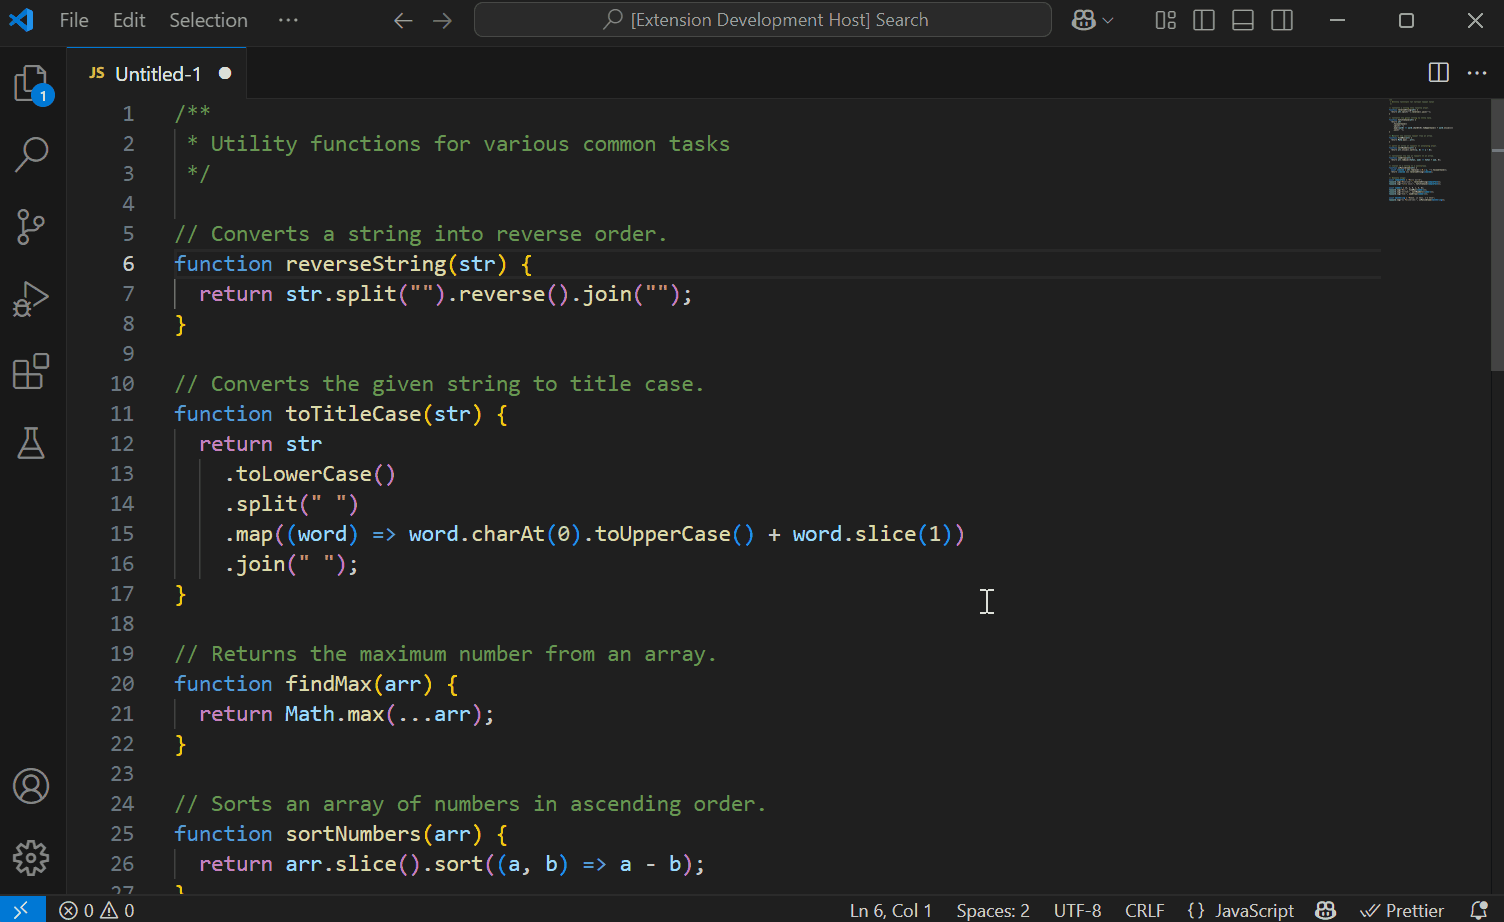Viewport: 1504px width, 922px height.
Task: Open the Extensions view
Action: pyautogui.click(x=30, y=371)
